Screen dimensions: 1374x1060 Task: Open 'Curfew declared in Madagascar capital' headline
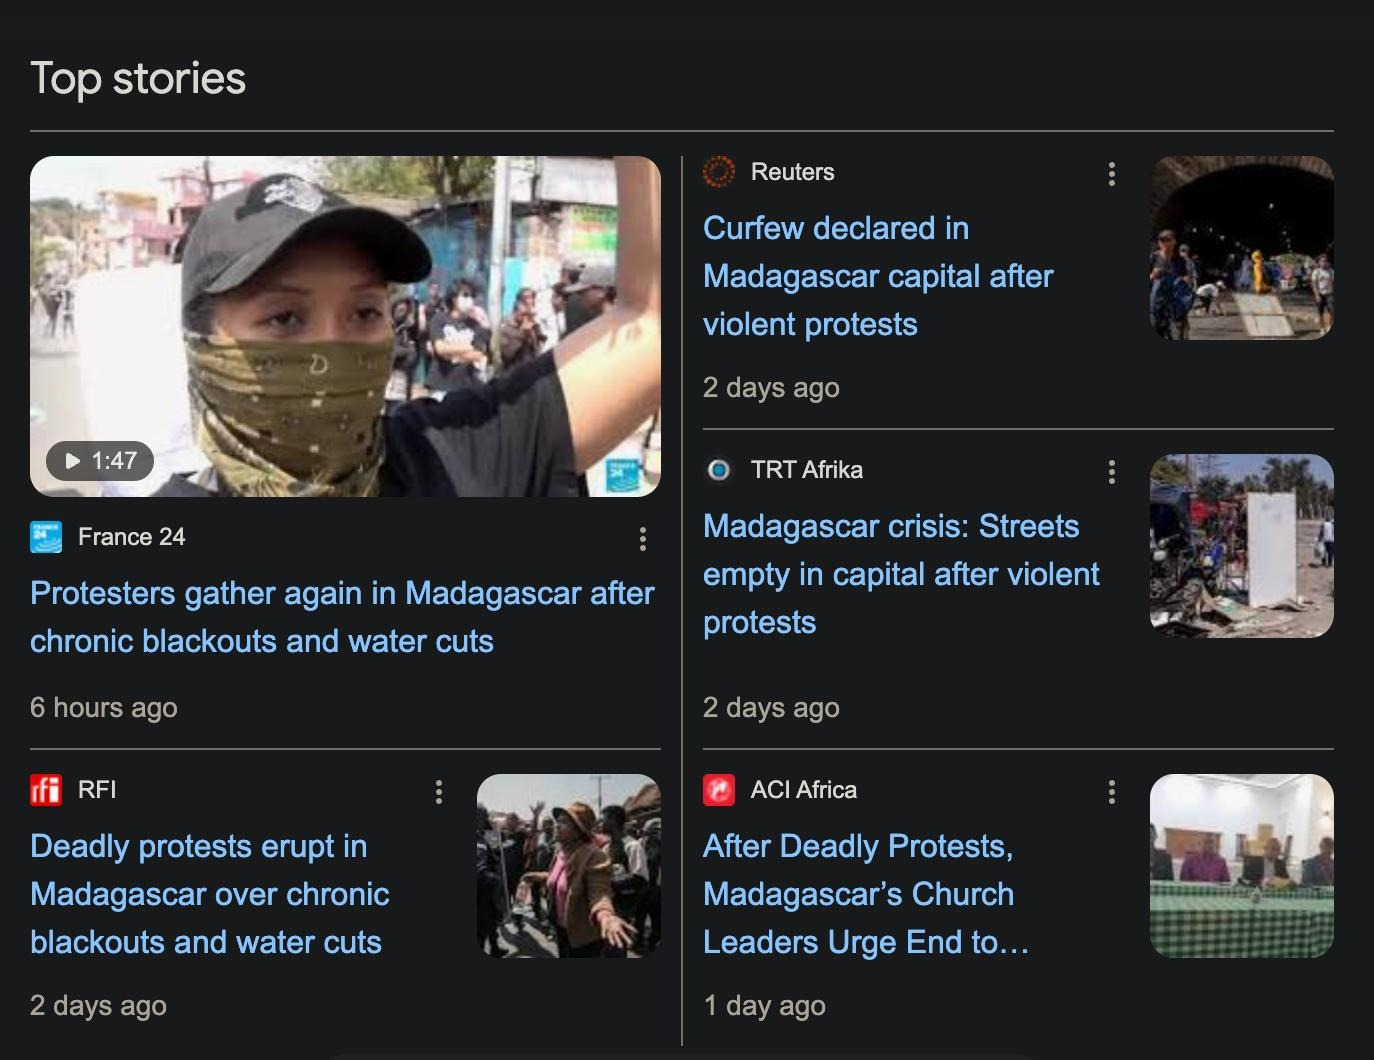pos(878,276)
